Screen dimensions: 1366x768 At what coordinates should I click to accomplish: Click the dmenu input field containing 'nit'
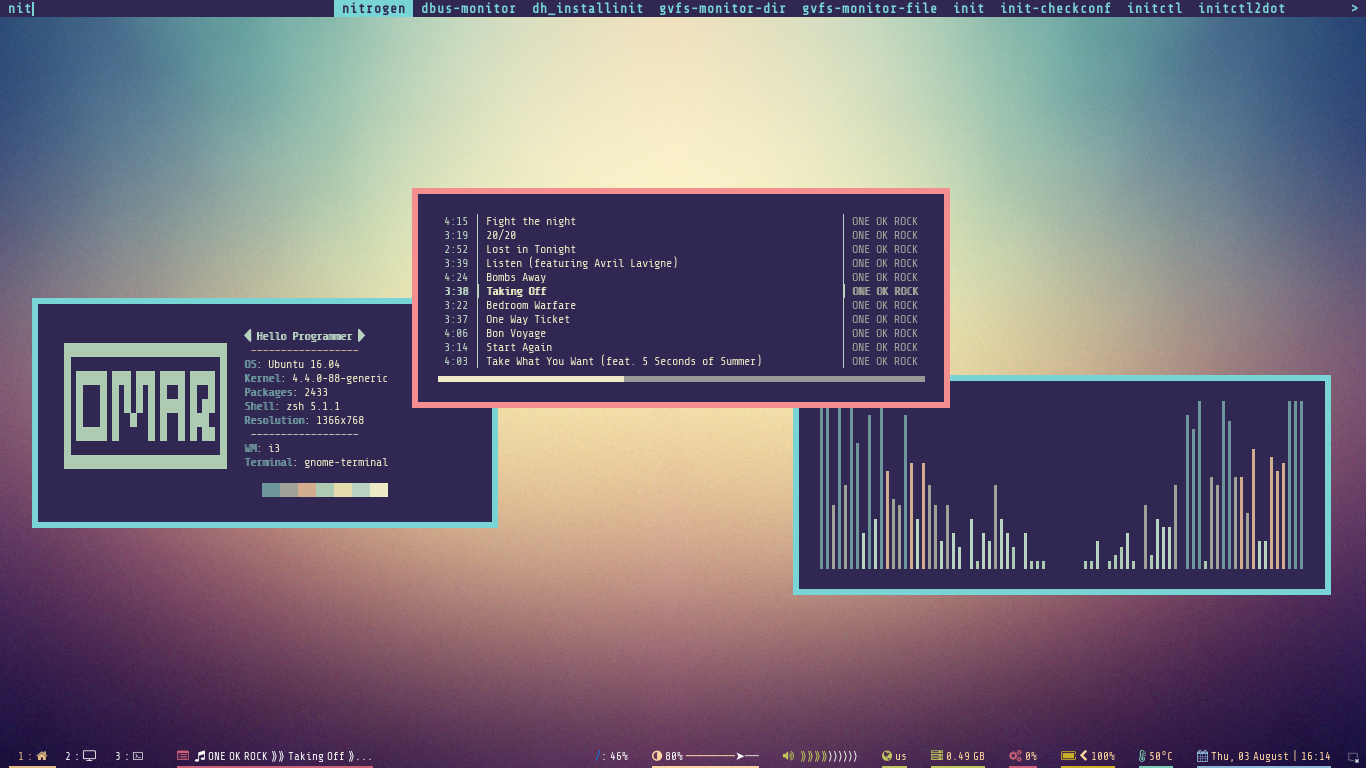[x=167, y=8]
